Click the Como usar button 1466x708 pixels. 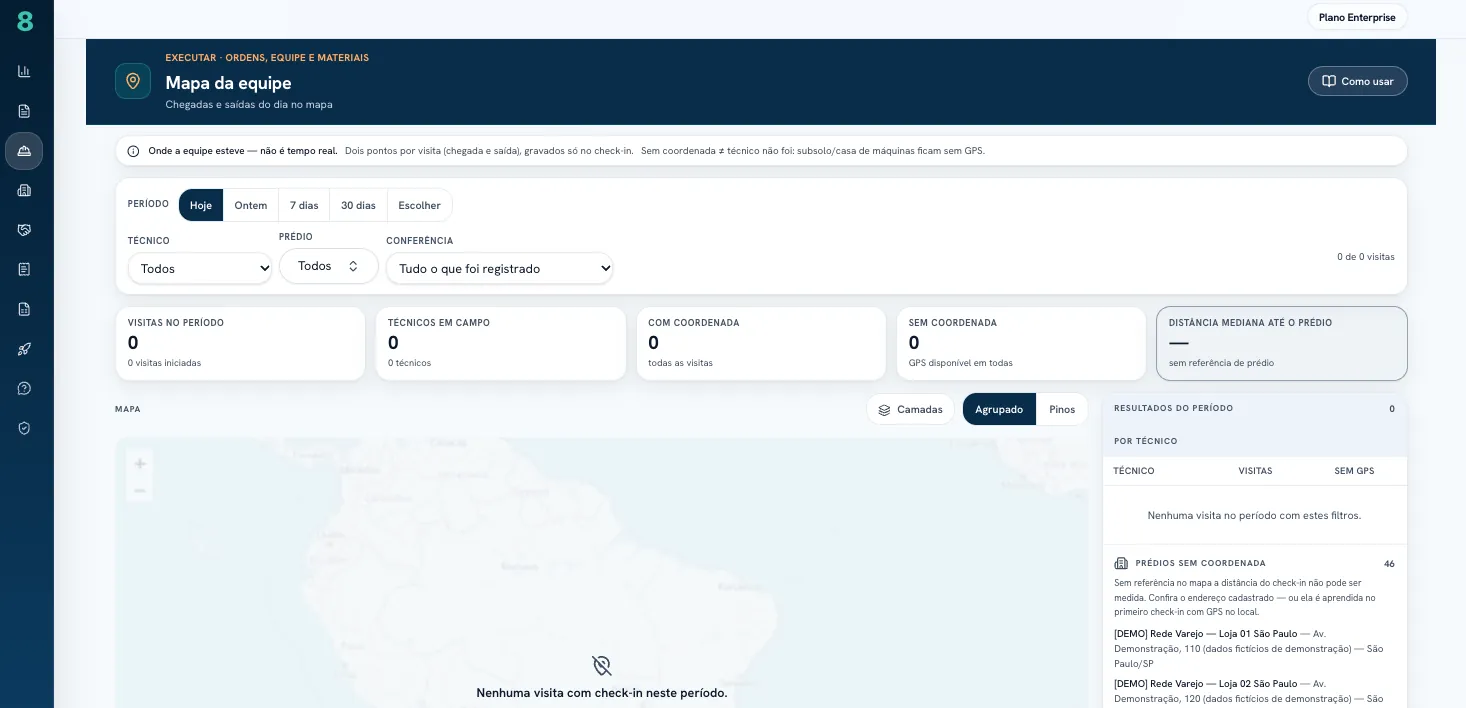(x=1357, y=81)
